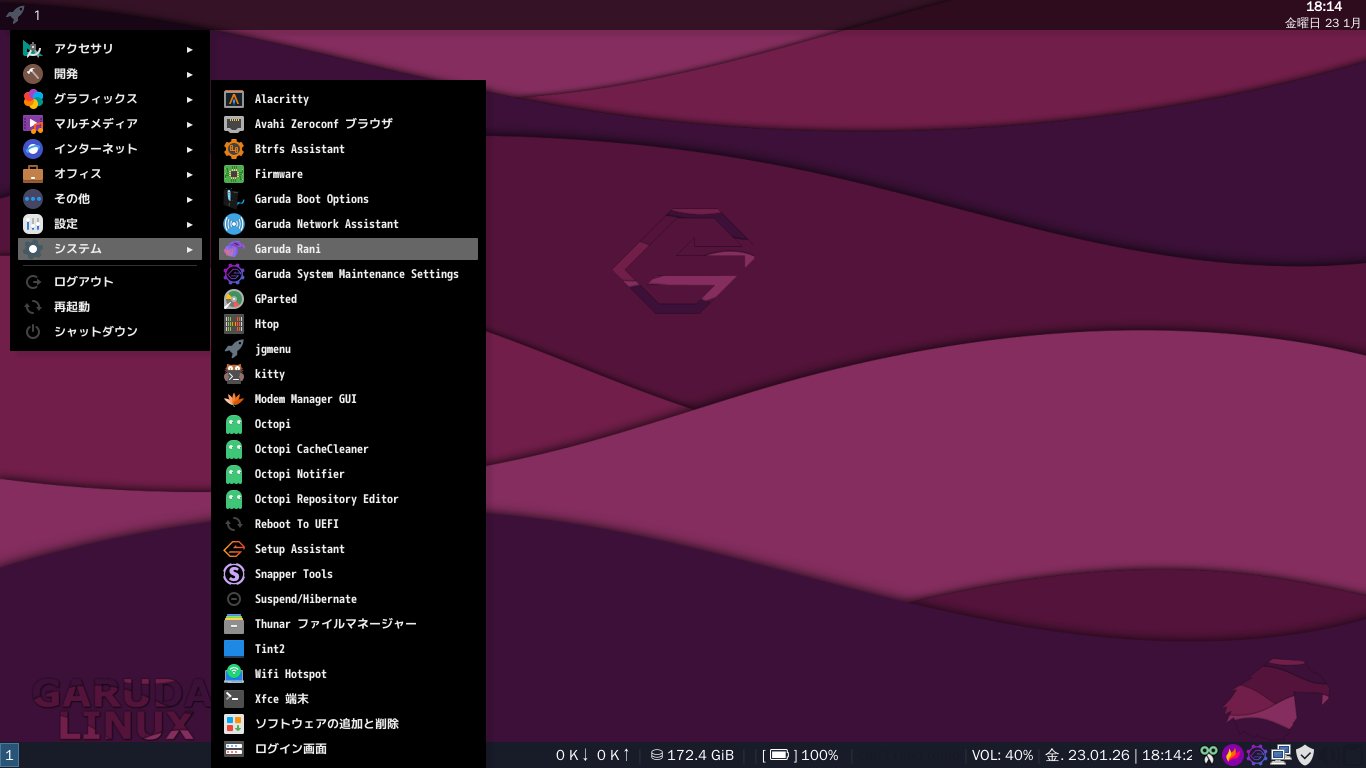Open Garuda Boot Options icon
This screenshot has width=1366, height=768.
click(x=234, y=199)
